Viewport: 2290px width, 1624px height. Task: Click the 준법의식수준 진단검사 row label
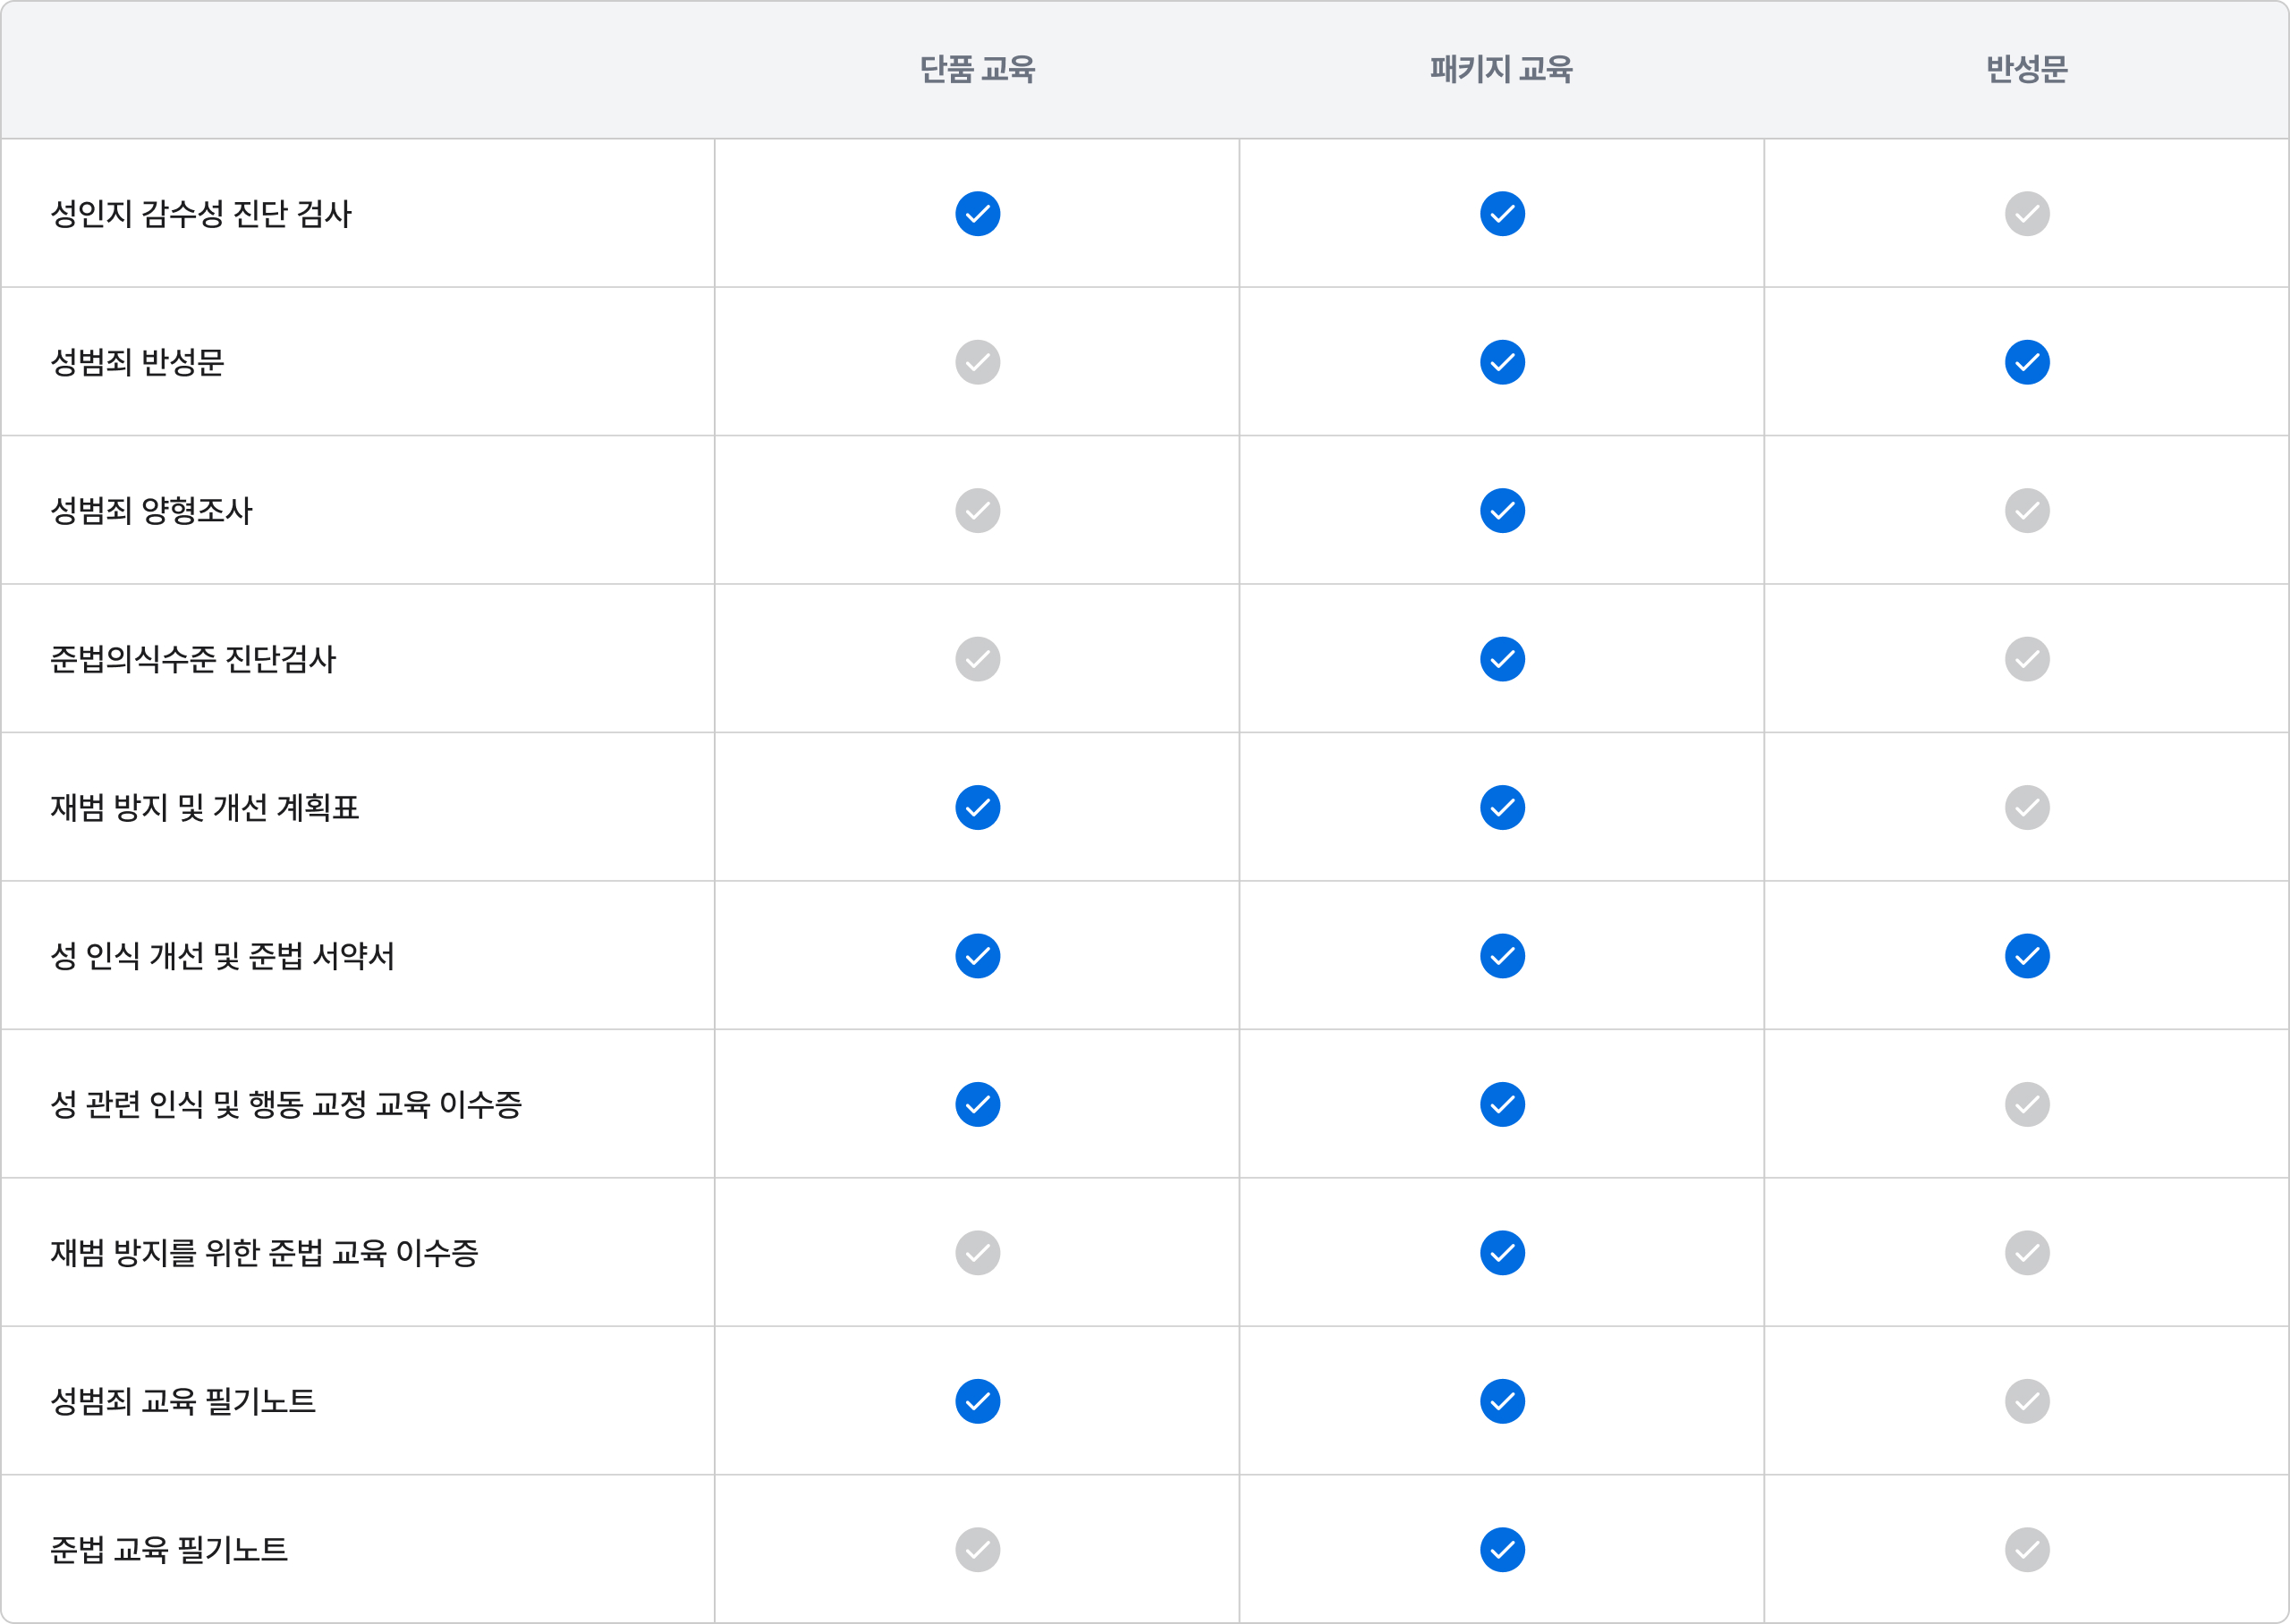point(193,659)
